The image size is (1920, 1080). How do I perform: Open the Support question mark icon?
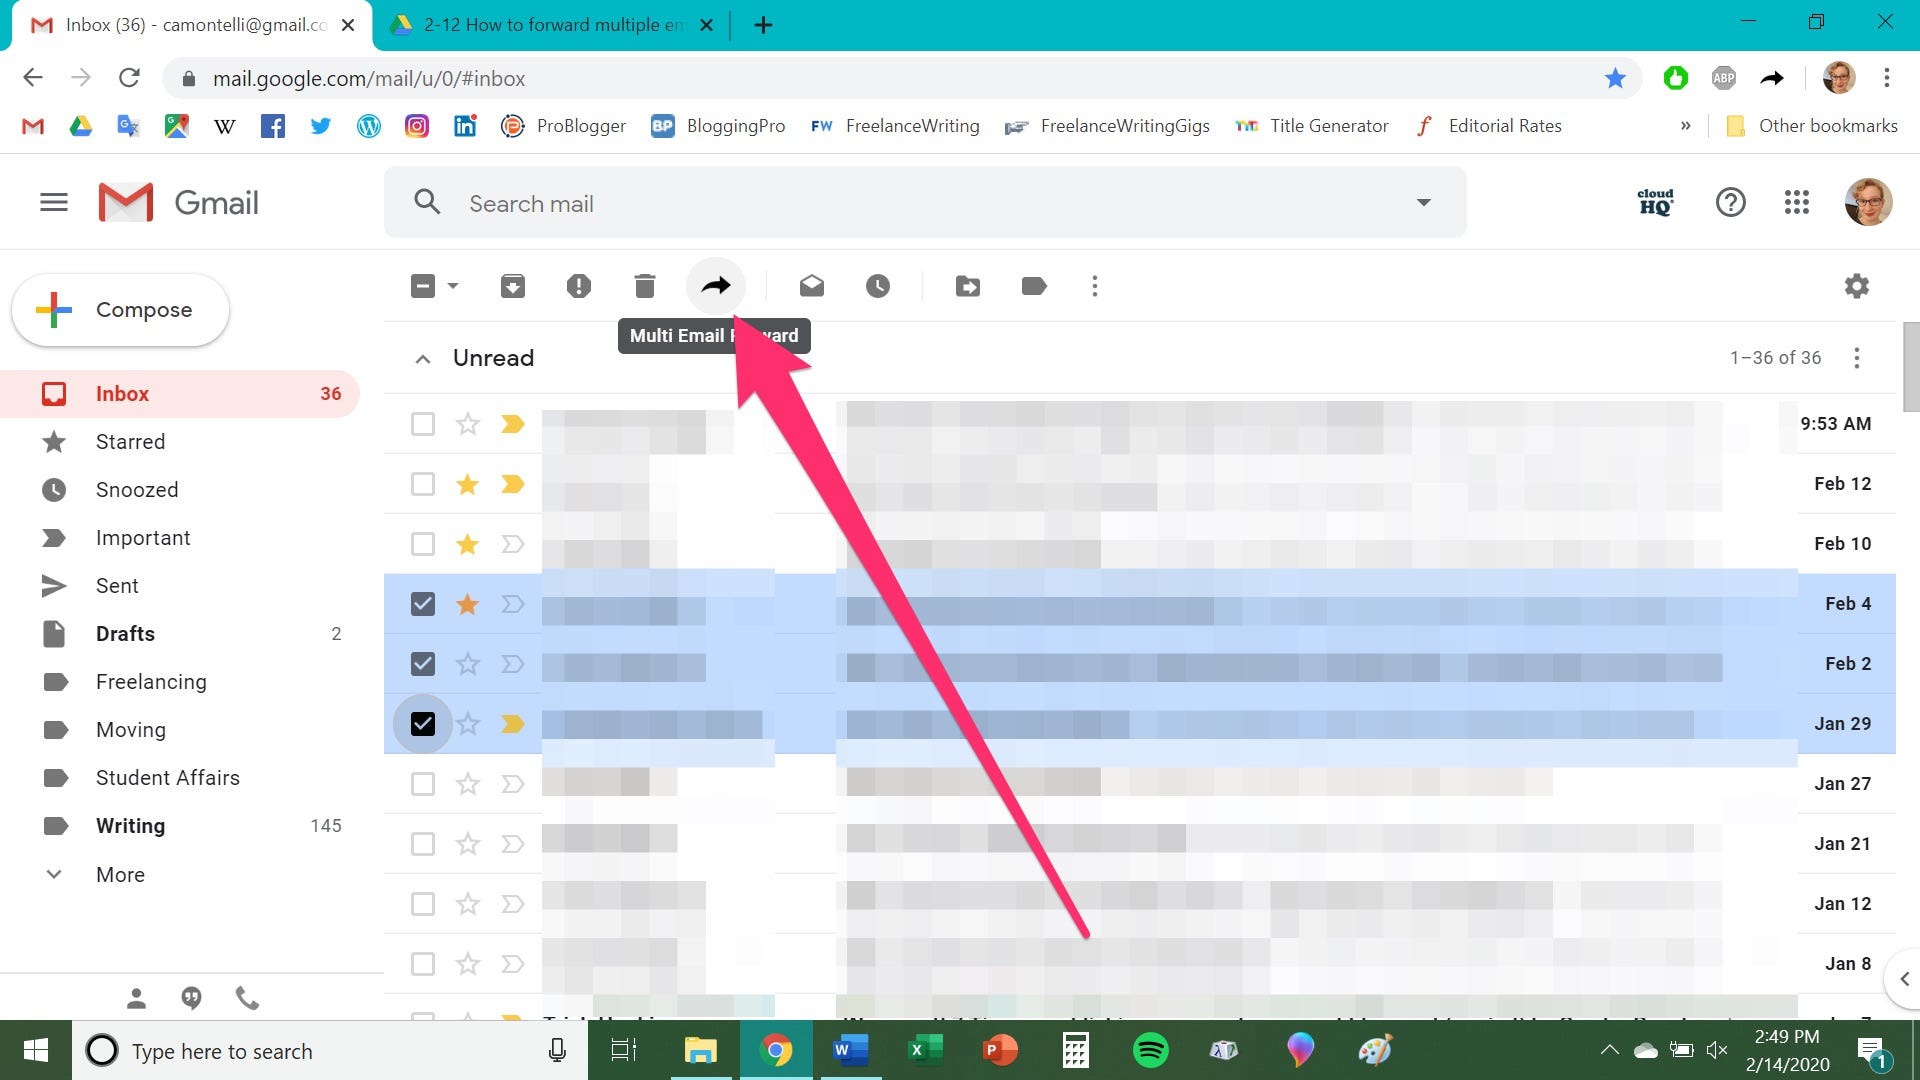[x=1731, y=202]
